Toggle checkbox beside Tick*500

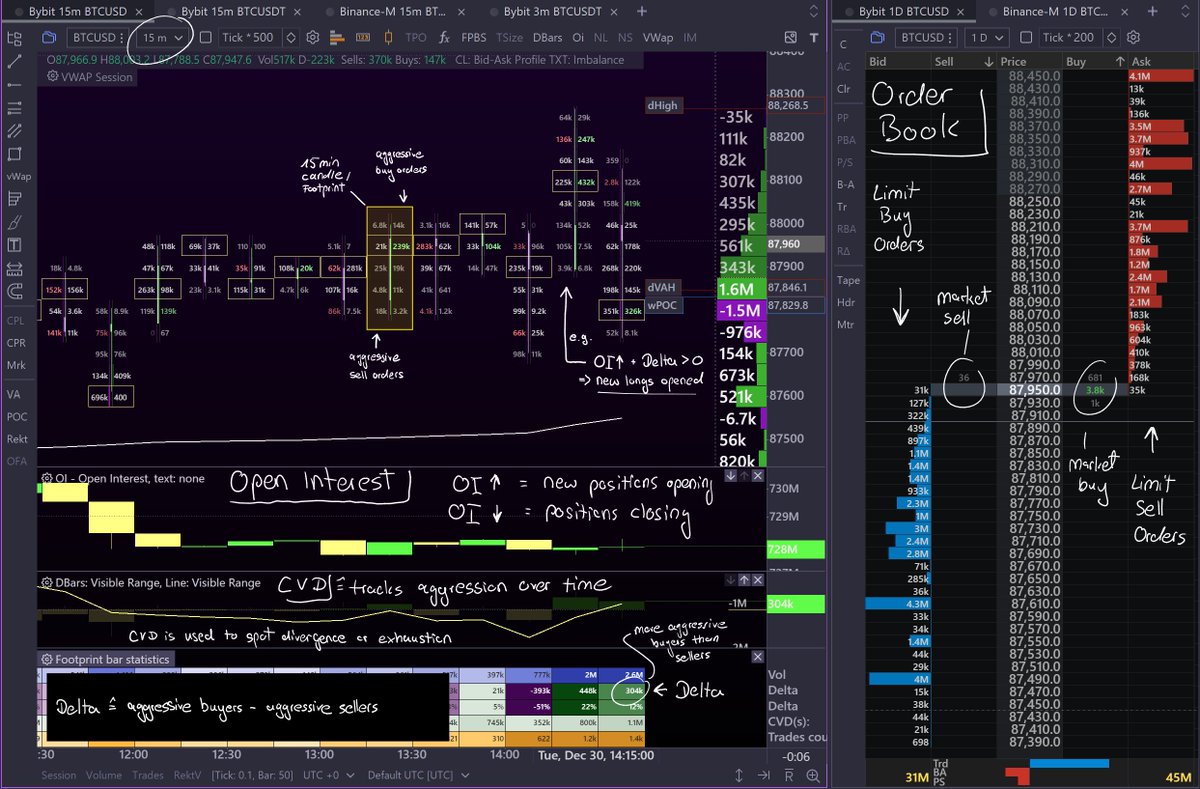point(206,37)
